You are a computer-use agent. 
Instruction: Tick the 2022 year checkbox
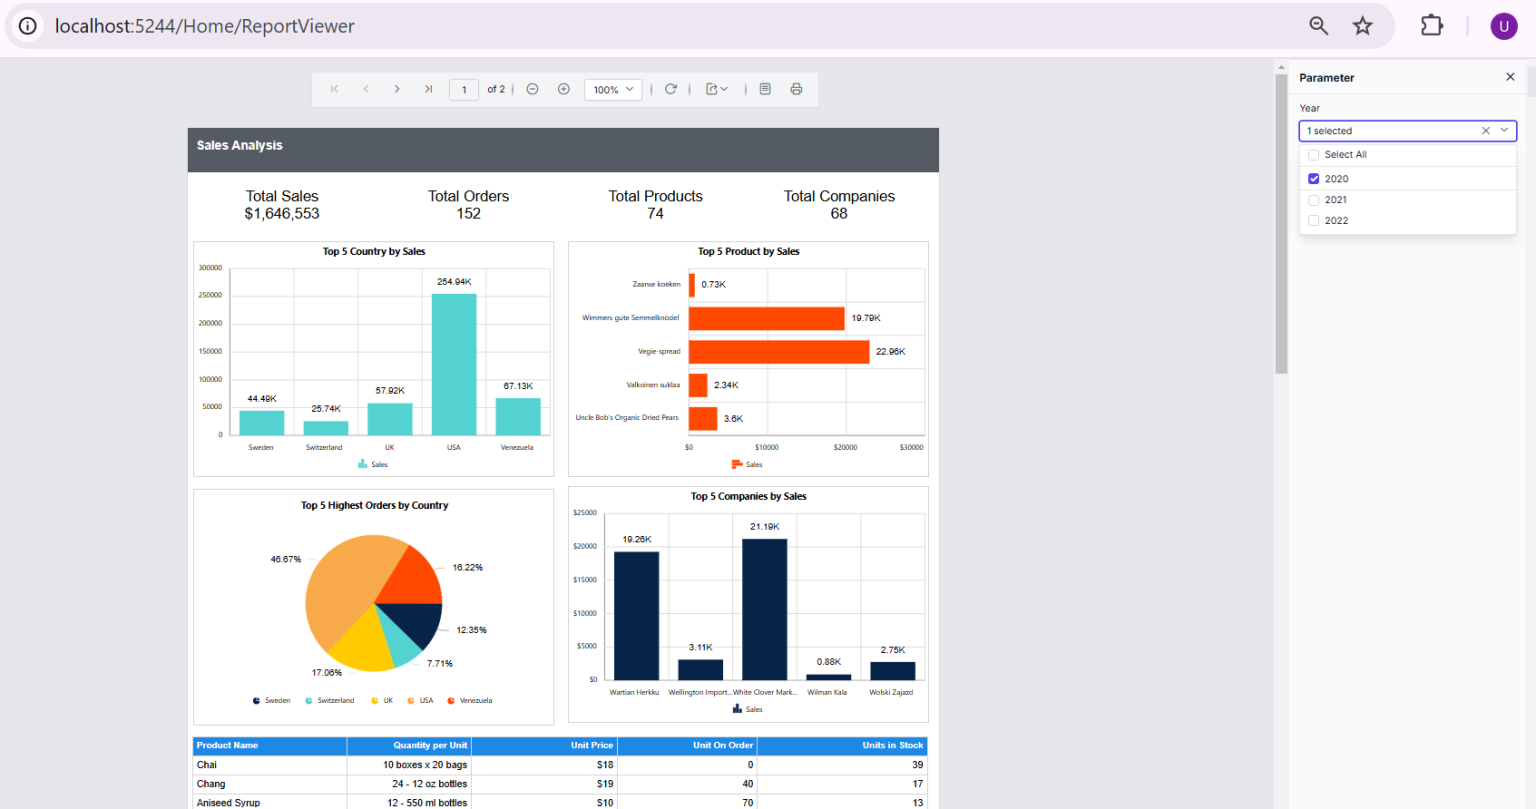pyautogui.click(x=1314, y=221)
